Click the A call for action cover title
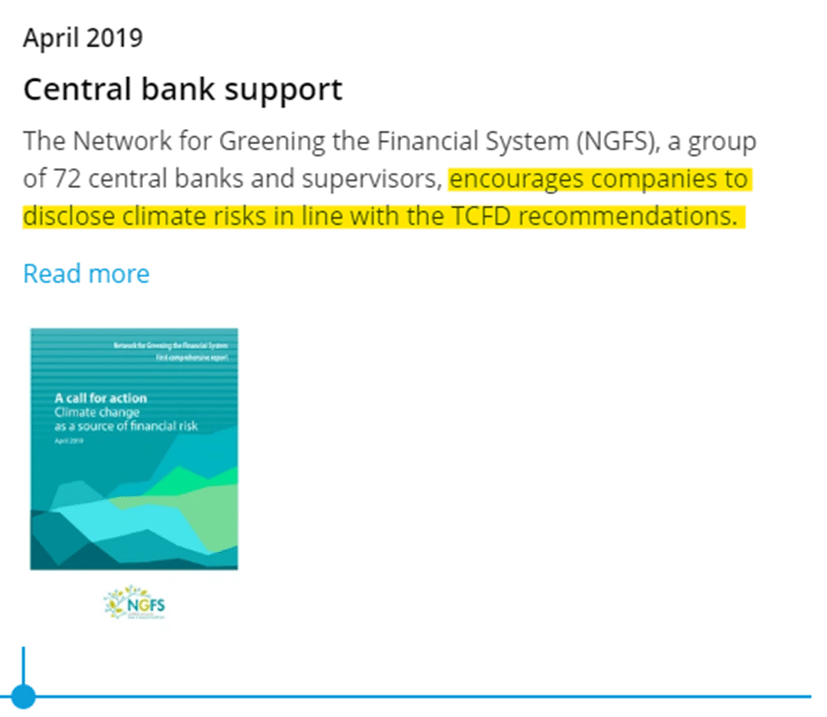Viewport: 827px width, 717px height. point(101,398)
